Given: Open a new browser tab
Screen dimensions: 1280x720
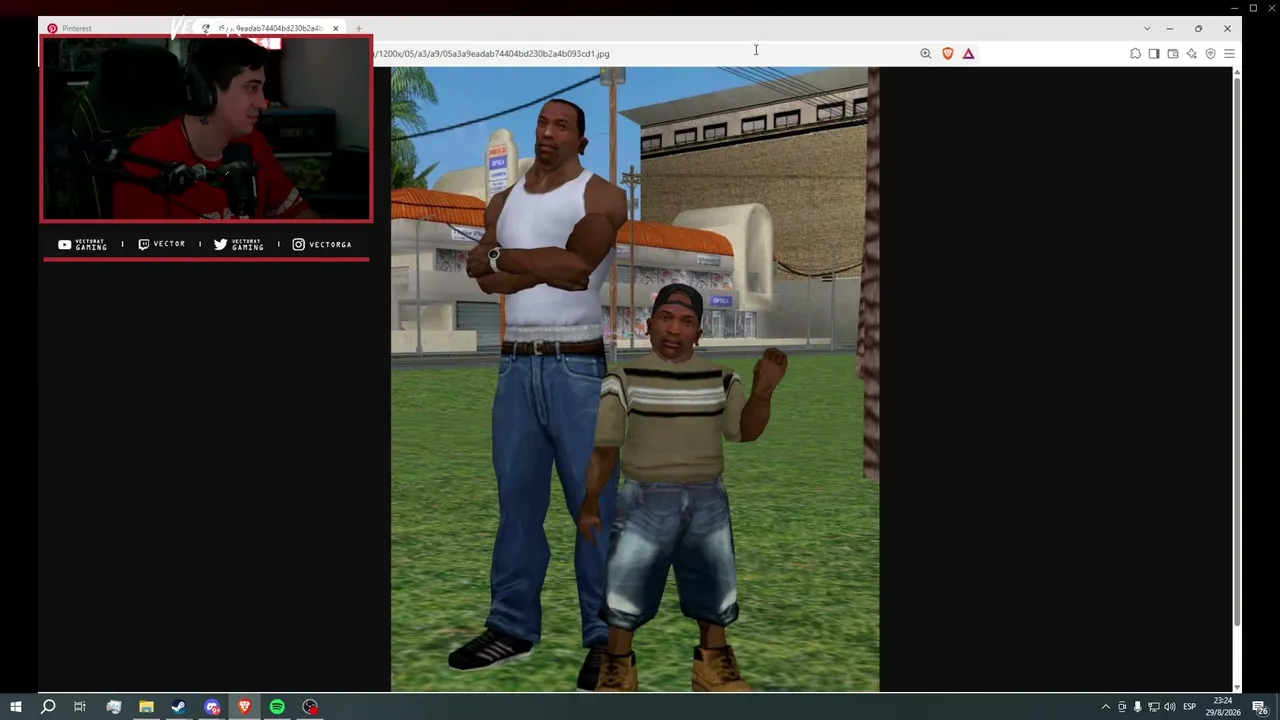Looking at the screenshot, I should (359, 28).
